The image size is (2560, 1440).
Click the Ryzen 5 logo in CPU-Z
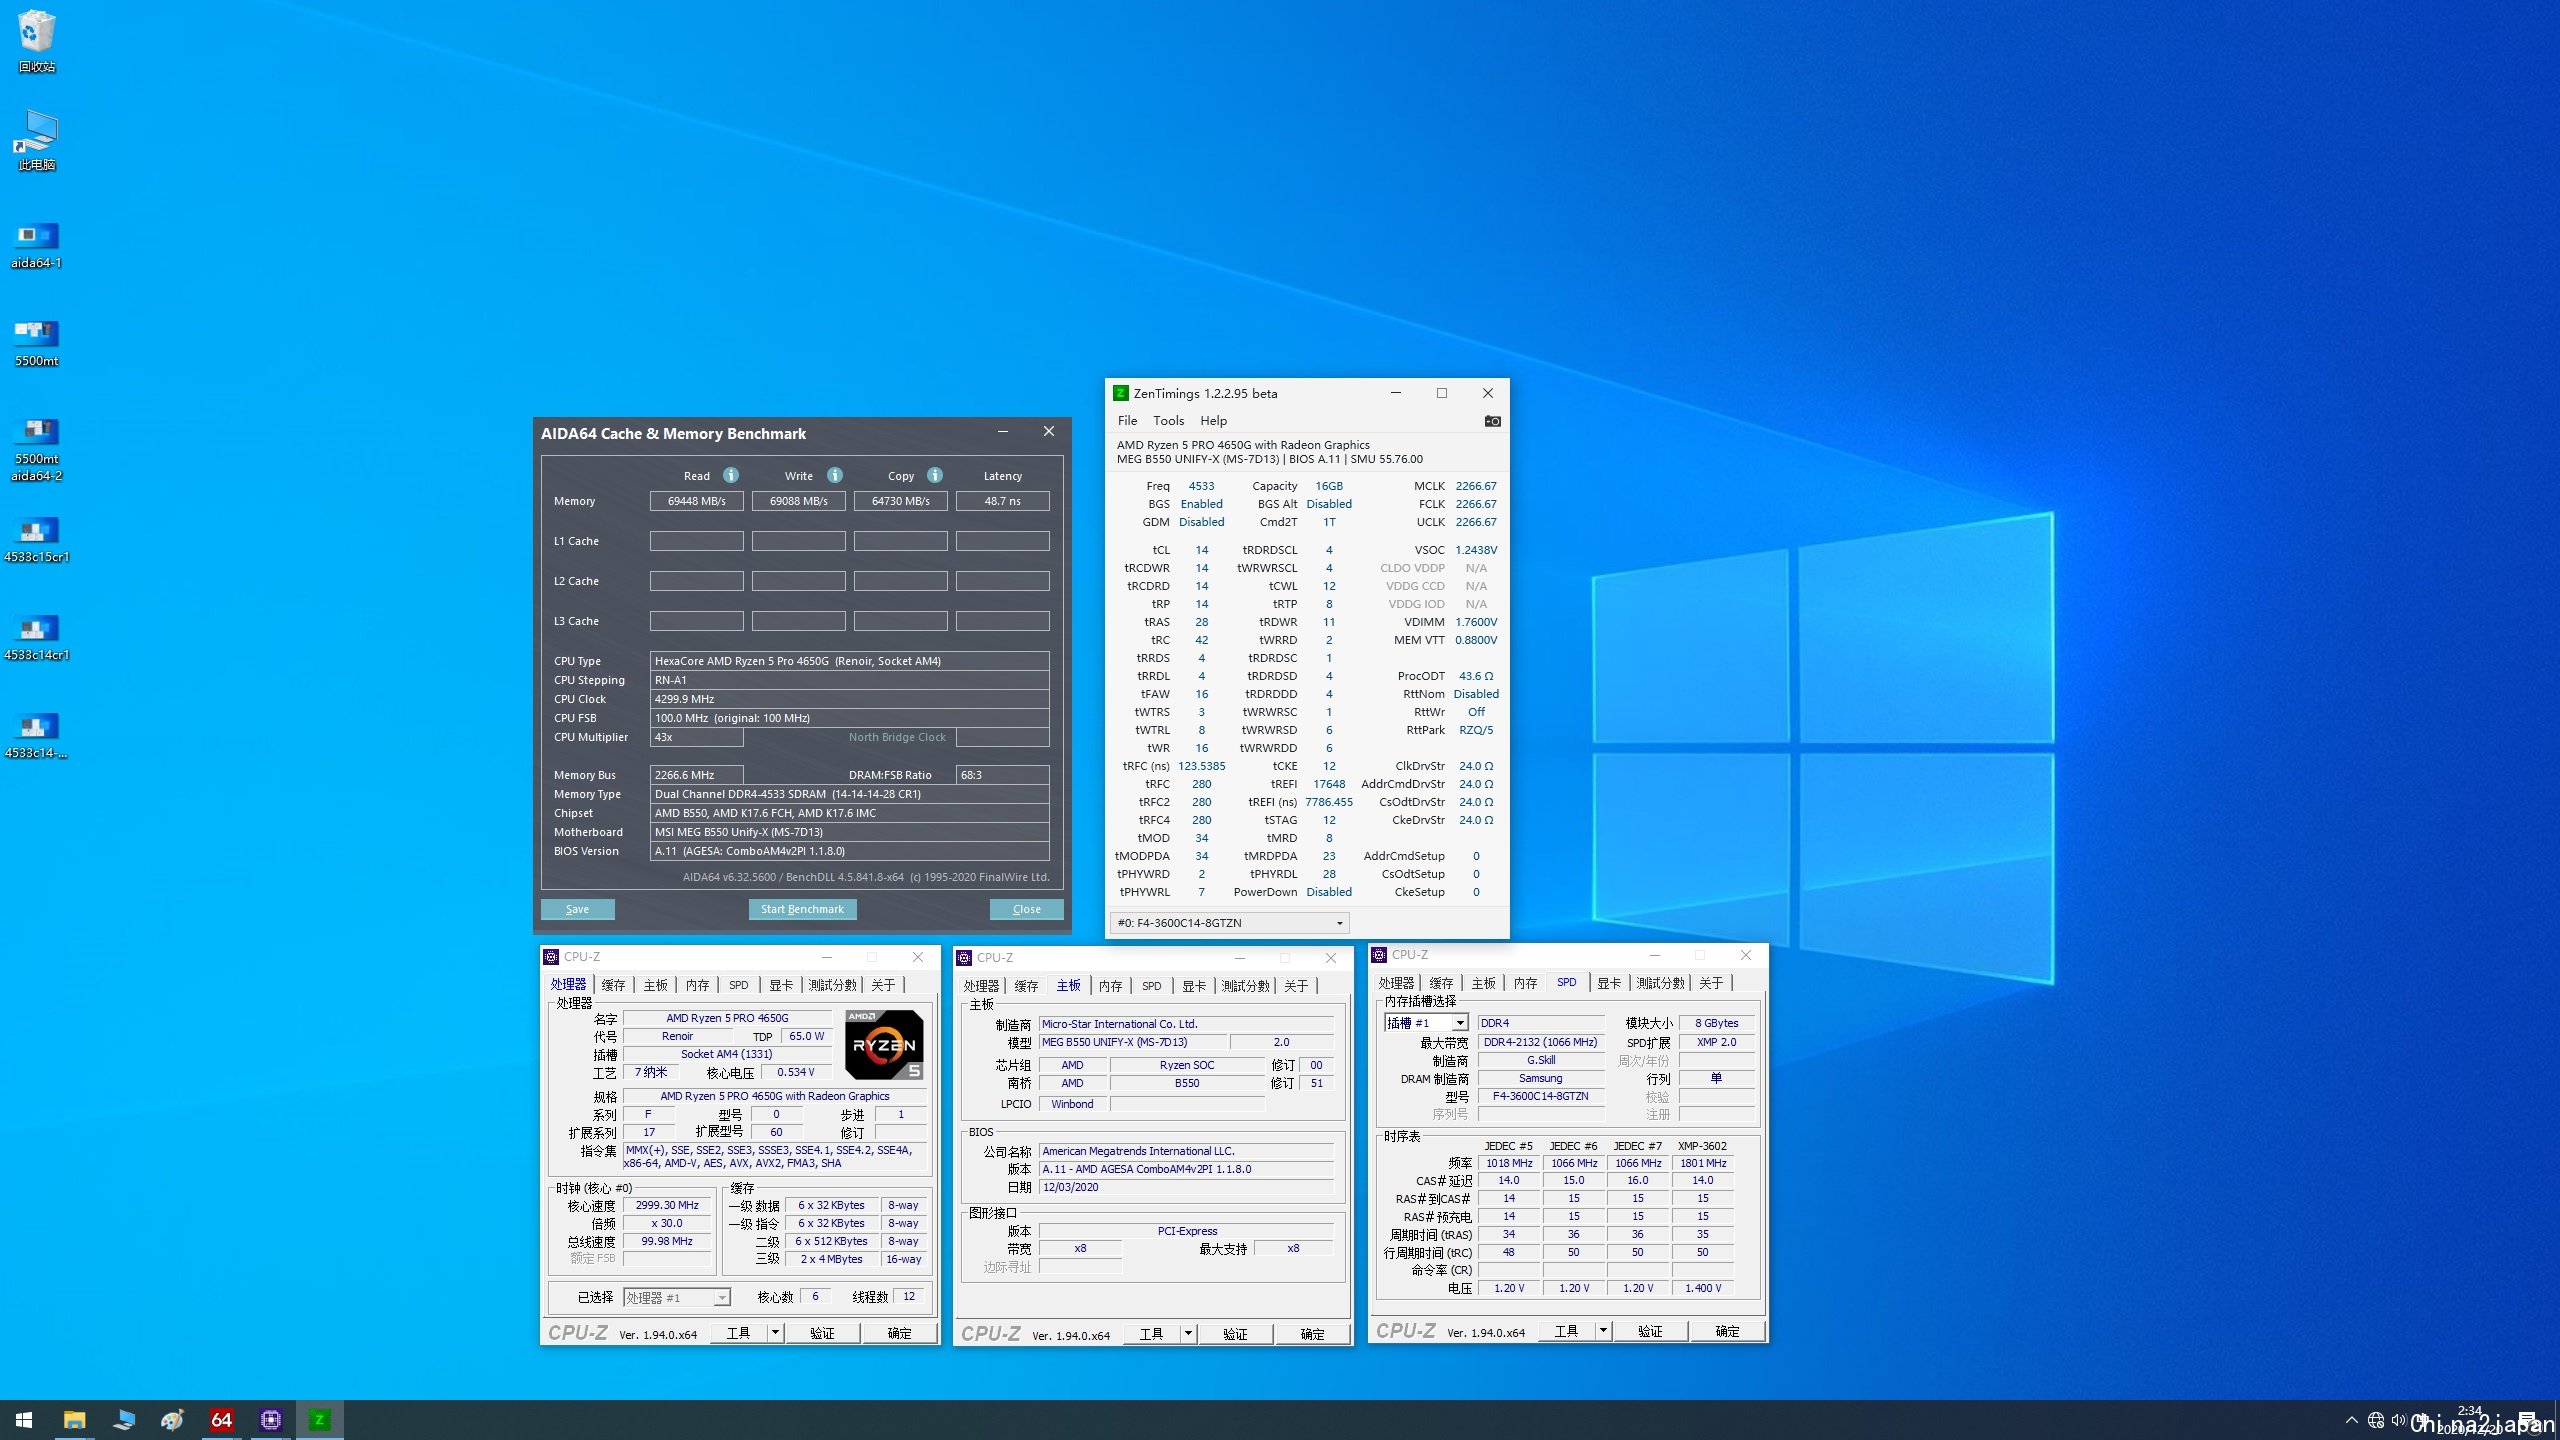(884, 1045)
